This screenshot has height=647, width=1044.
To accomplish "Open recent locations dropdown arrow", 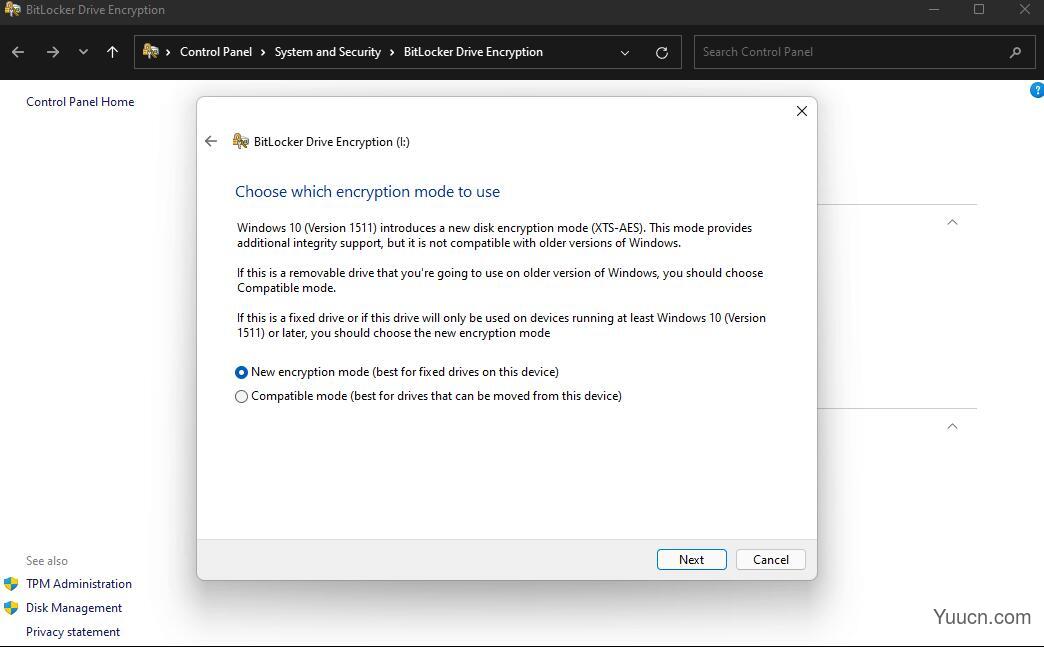I will (x=83, y=52).
